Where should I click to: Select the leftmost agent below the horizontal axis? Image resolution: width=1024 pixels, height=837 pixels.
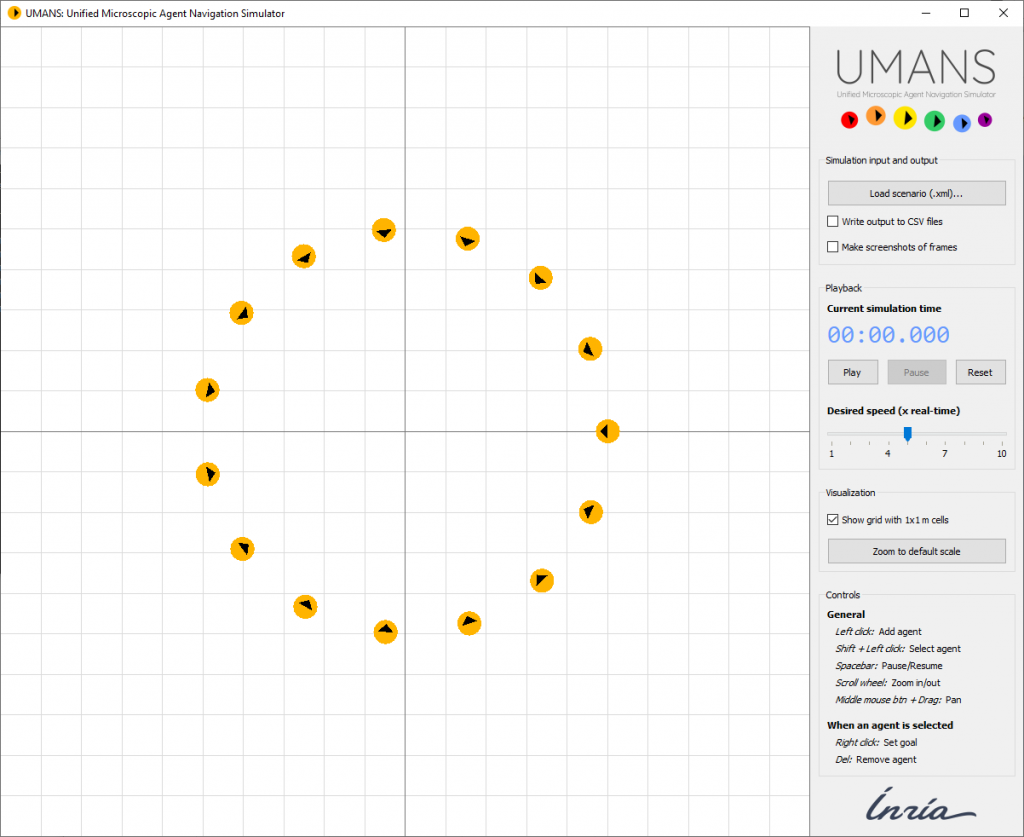[208, 474]
